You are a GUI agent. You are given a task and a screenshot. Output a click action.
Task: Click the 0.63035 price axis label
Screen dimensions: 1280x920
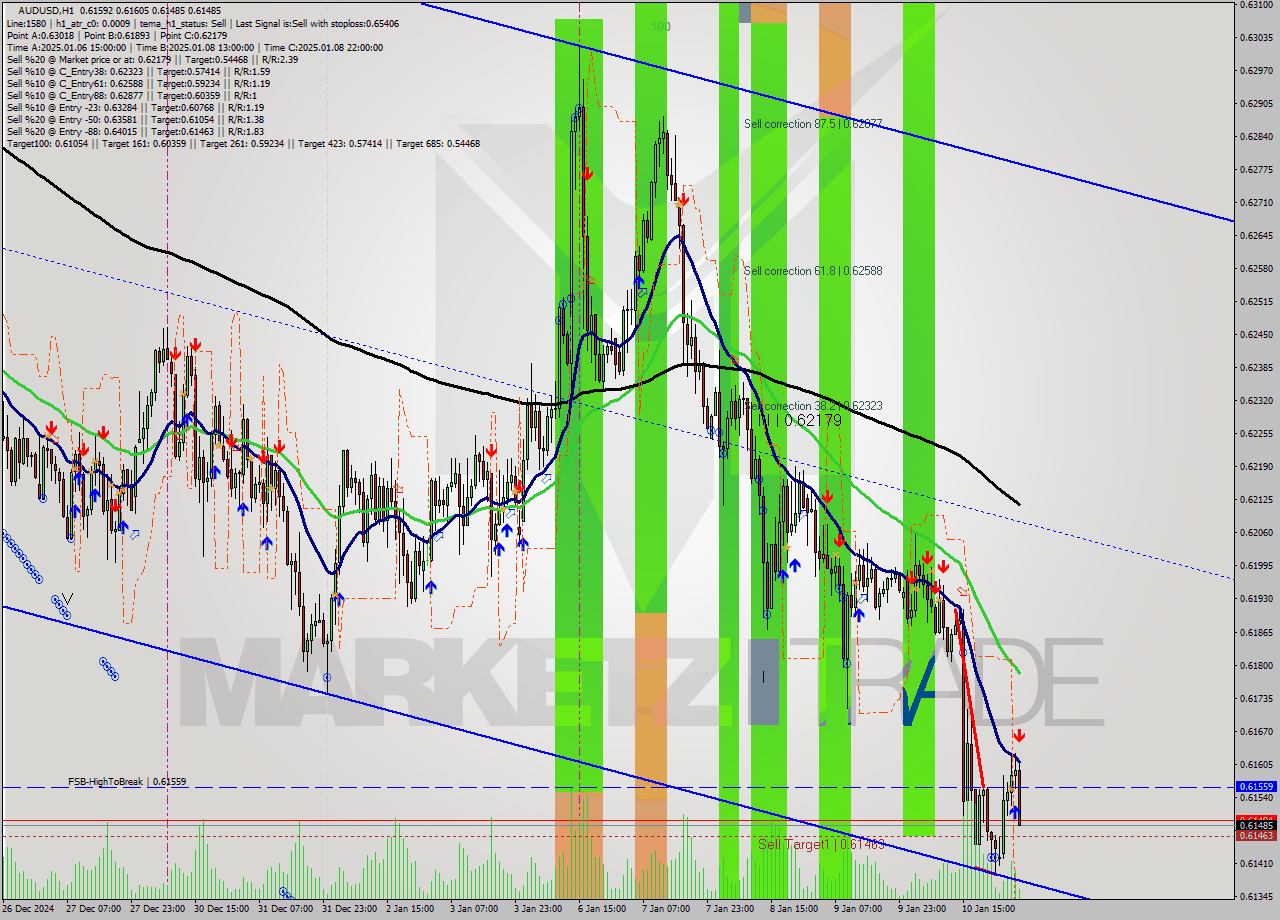(1255, 38)
